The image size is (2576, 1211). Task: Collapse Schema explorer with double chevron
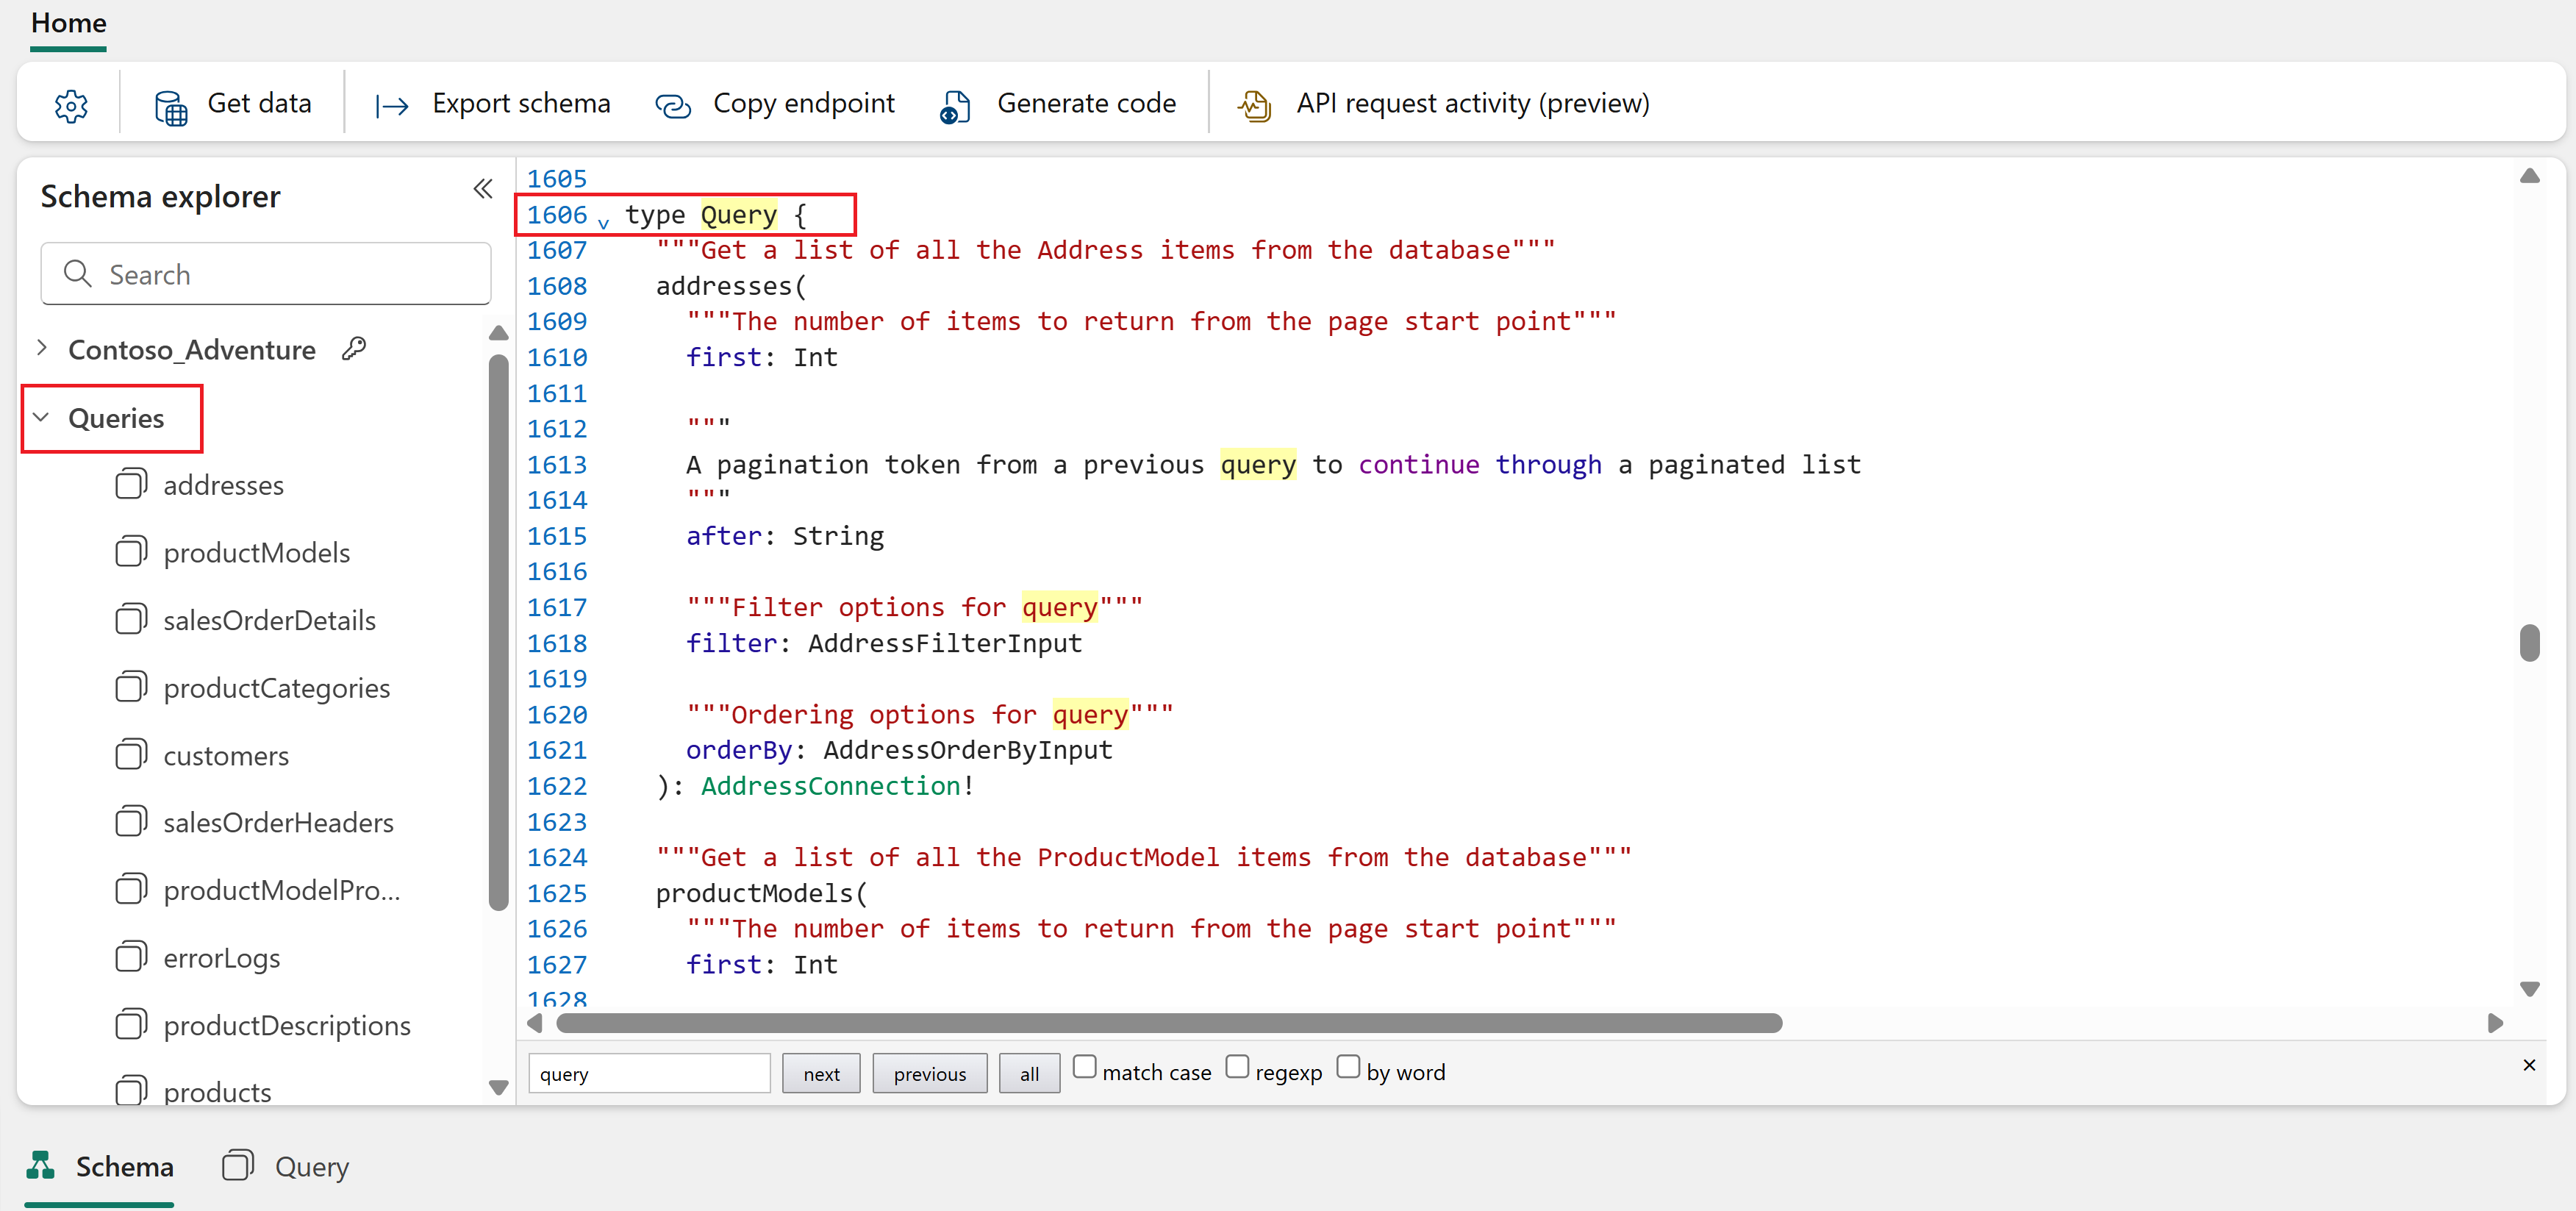click(x=483, y=189)
